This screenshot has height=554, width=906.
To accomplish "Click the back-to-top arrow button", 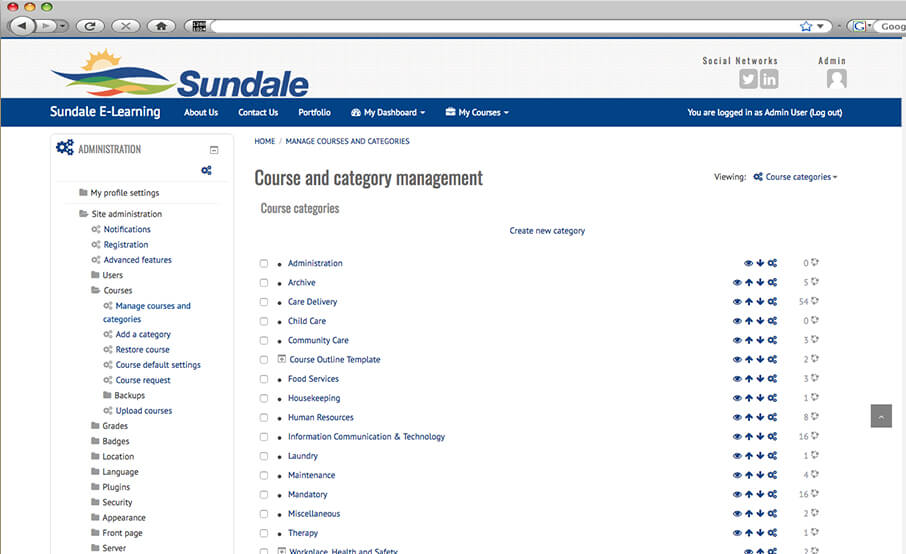I will pos(881,416).
